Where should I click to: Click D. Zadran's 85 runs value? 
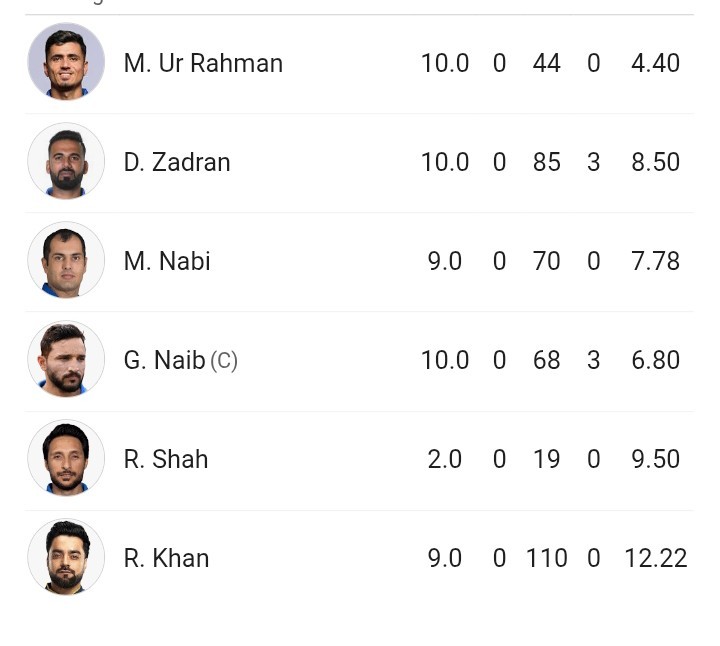(546, 162)
